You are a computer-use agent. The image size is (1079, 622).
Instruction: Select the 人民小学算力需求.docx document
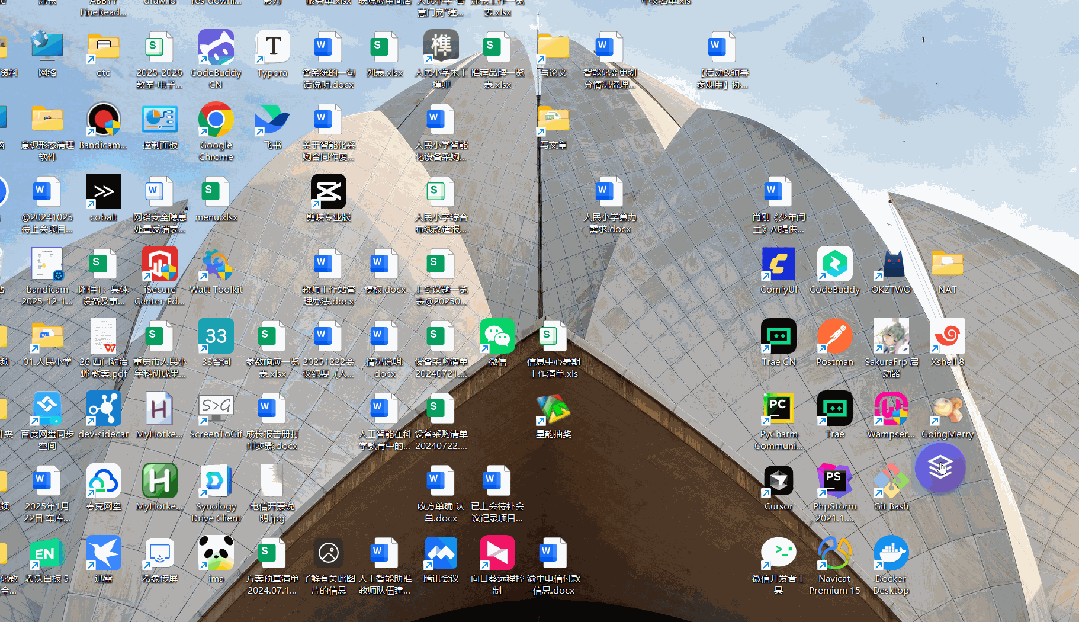pos(609,193)
